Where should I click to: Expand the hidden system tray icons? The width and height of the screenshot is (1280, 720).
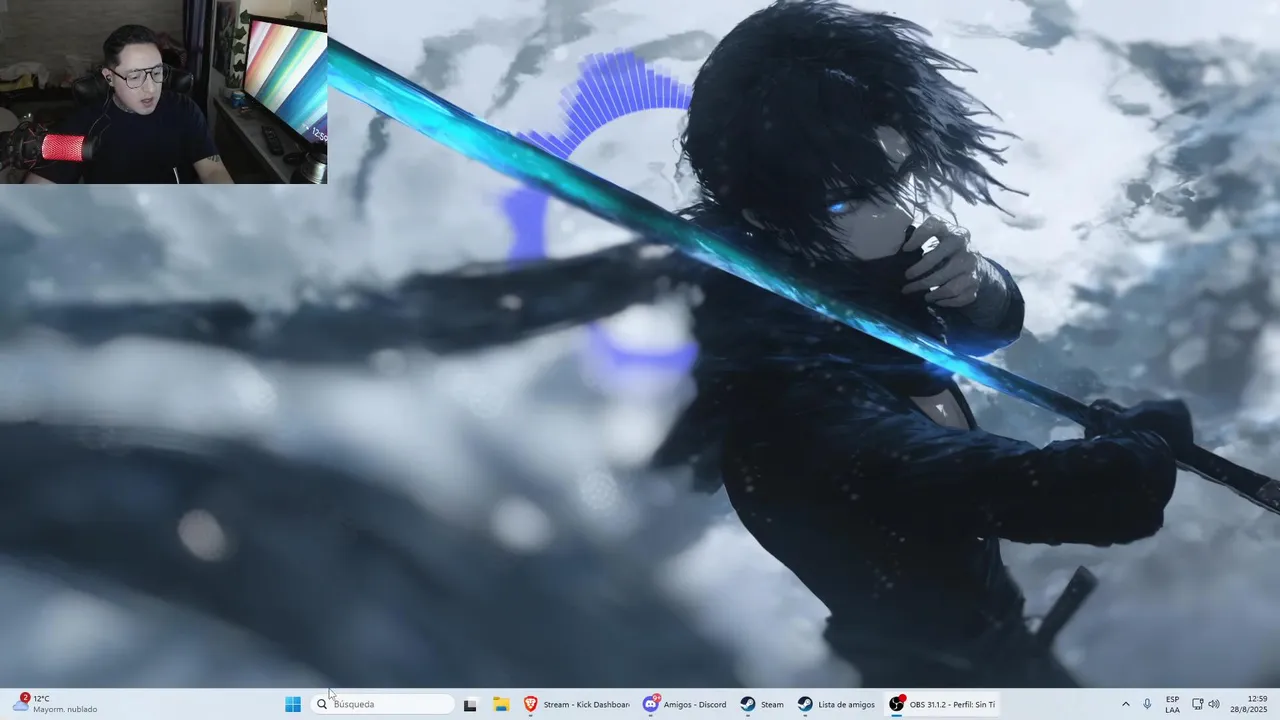[x=1126, y=704]
